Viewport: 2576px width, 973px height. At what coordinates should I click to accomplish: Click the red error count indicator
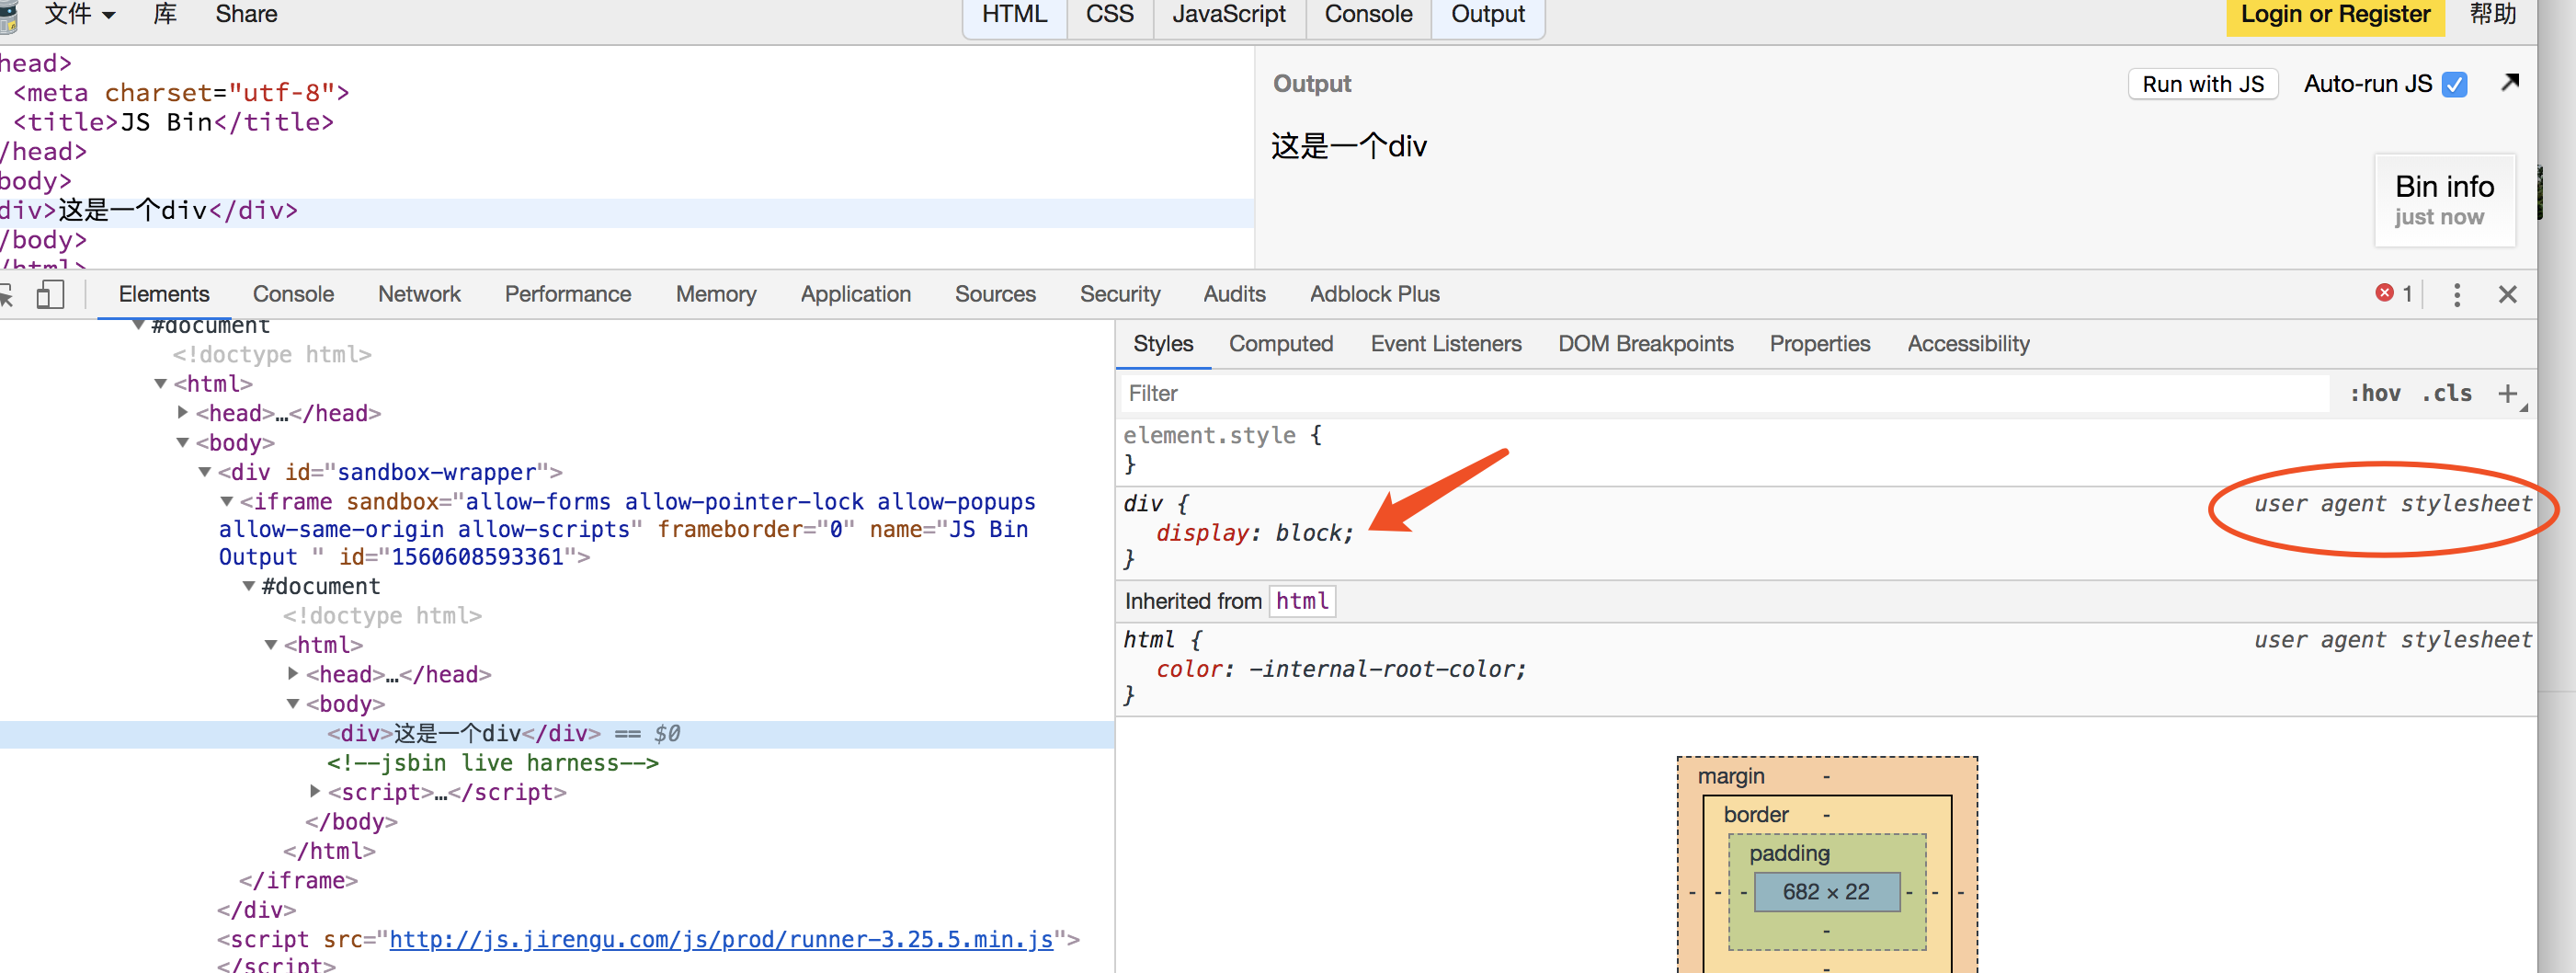click(x=2393, y=293)
